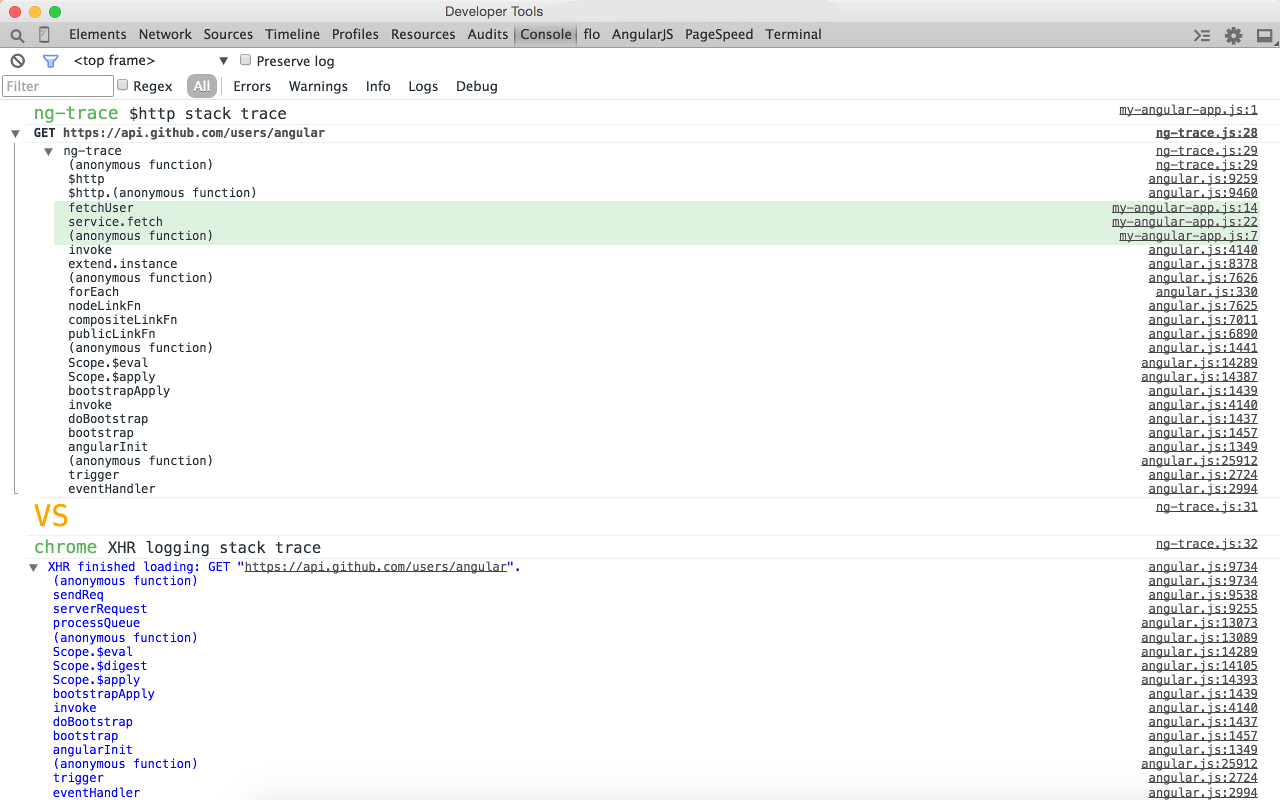Image resolution: width=1280 pixels, height=800 pixels.
Task: Click the service.fetch stack frame text
Action: [115, 222]
